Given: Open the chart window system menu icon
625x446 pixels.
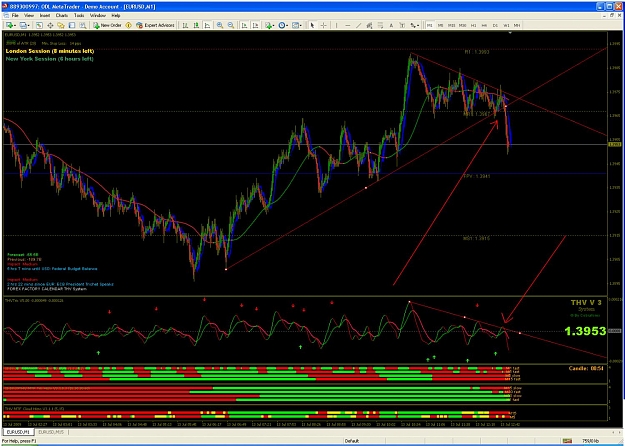Looking at the screenshot, I should tap(6, 15).
